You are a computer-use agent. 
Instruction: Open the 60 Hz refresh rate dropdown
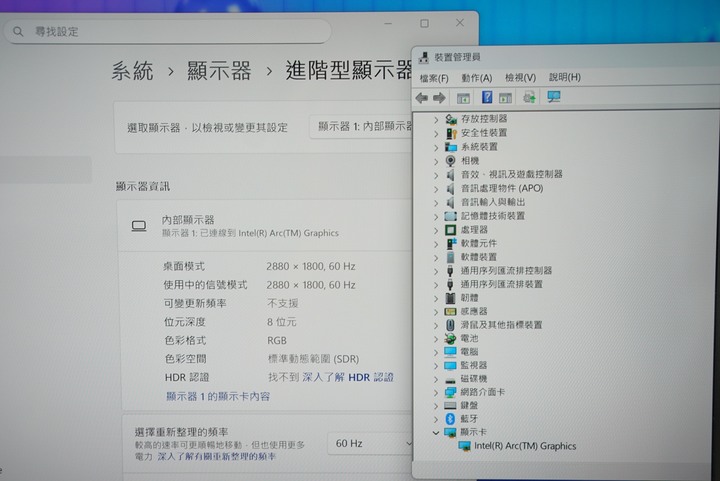pyautogui.click(x=369, y=443)
